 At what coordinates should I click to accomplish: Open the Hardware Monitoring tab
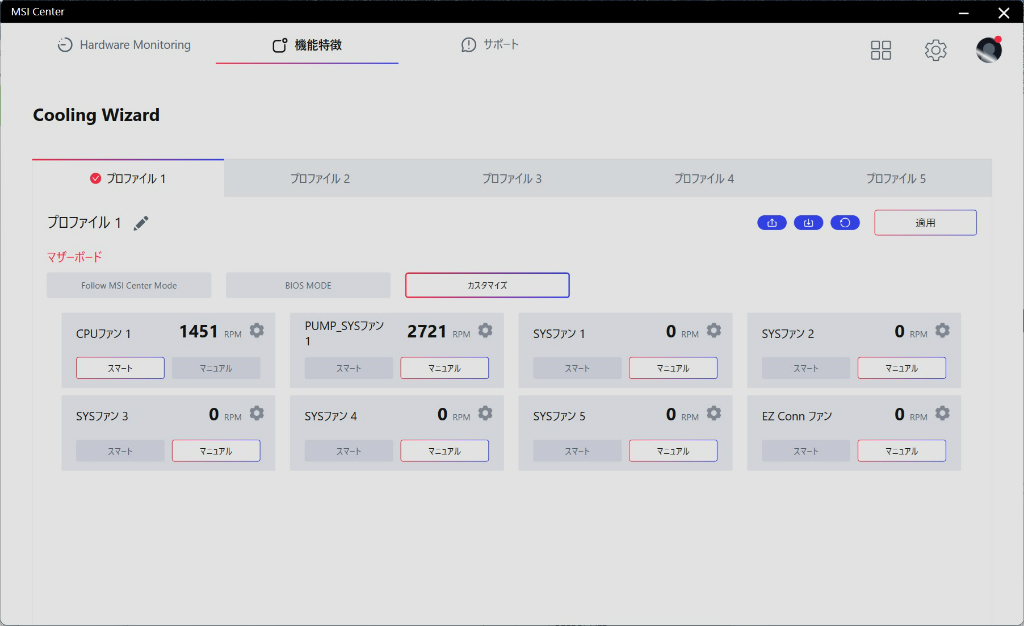pyautogui.click(x=124, y=45)
